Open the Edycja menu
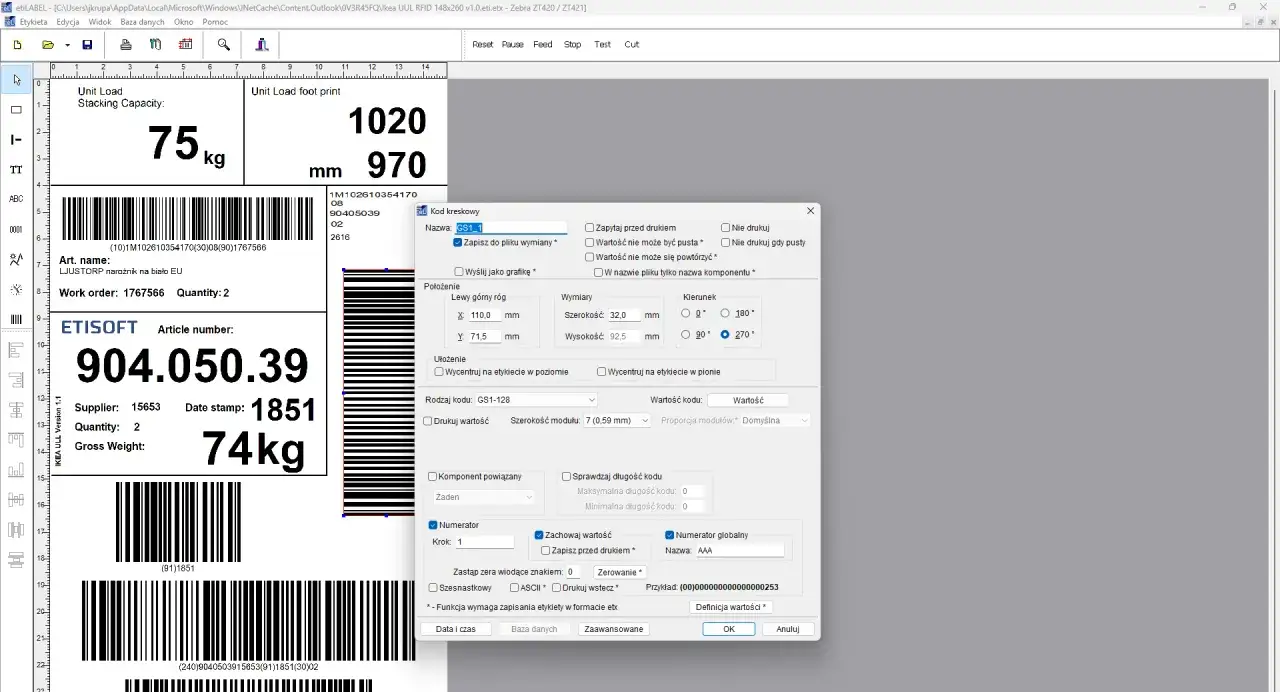The width and height of the screenshot is (1280, 692). [68, 21]
